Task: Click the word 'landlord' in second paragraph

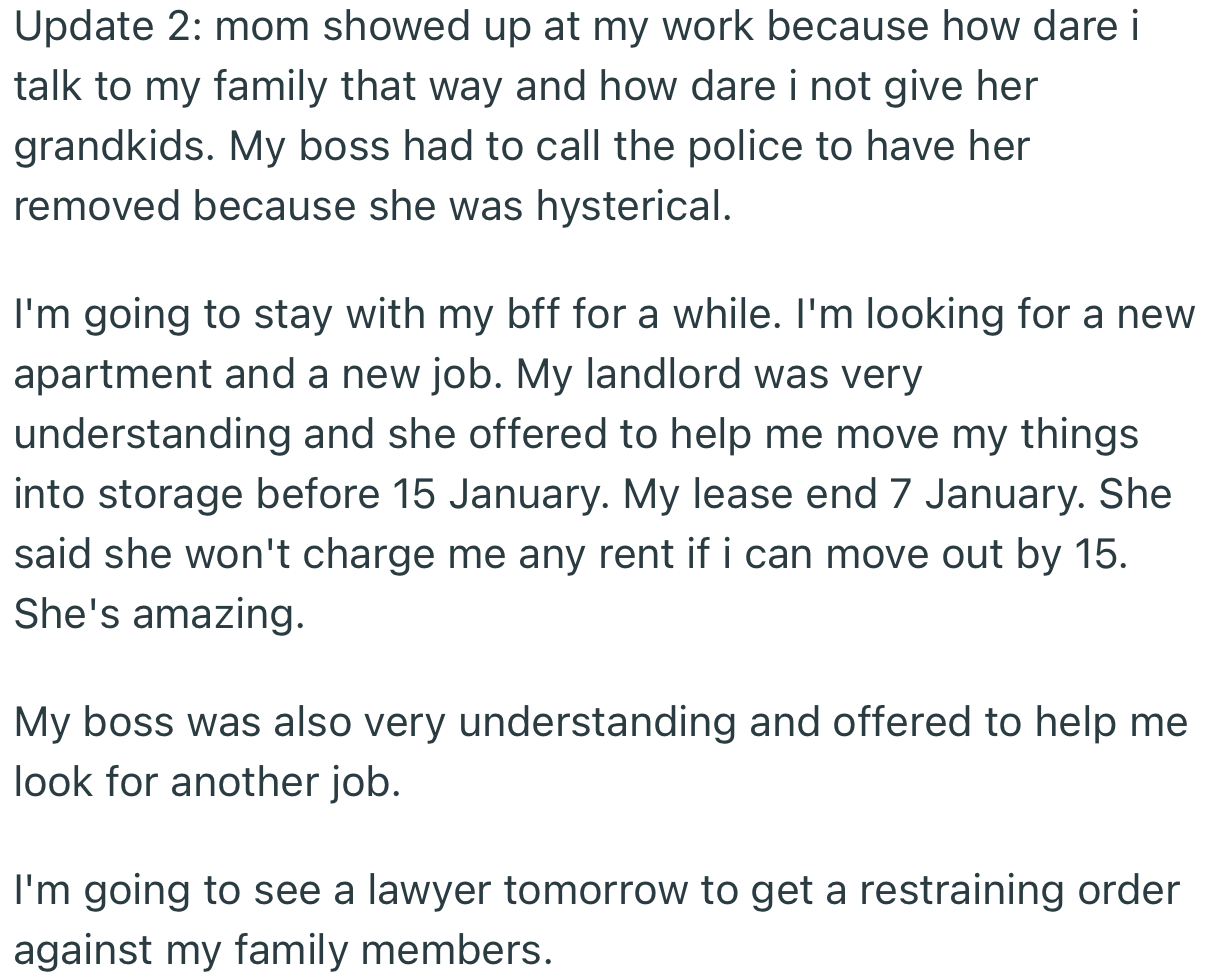Action: pos(660,375)
